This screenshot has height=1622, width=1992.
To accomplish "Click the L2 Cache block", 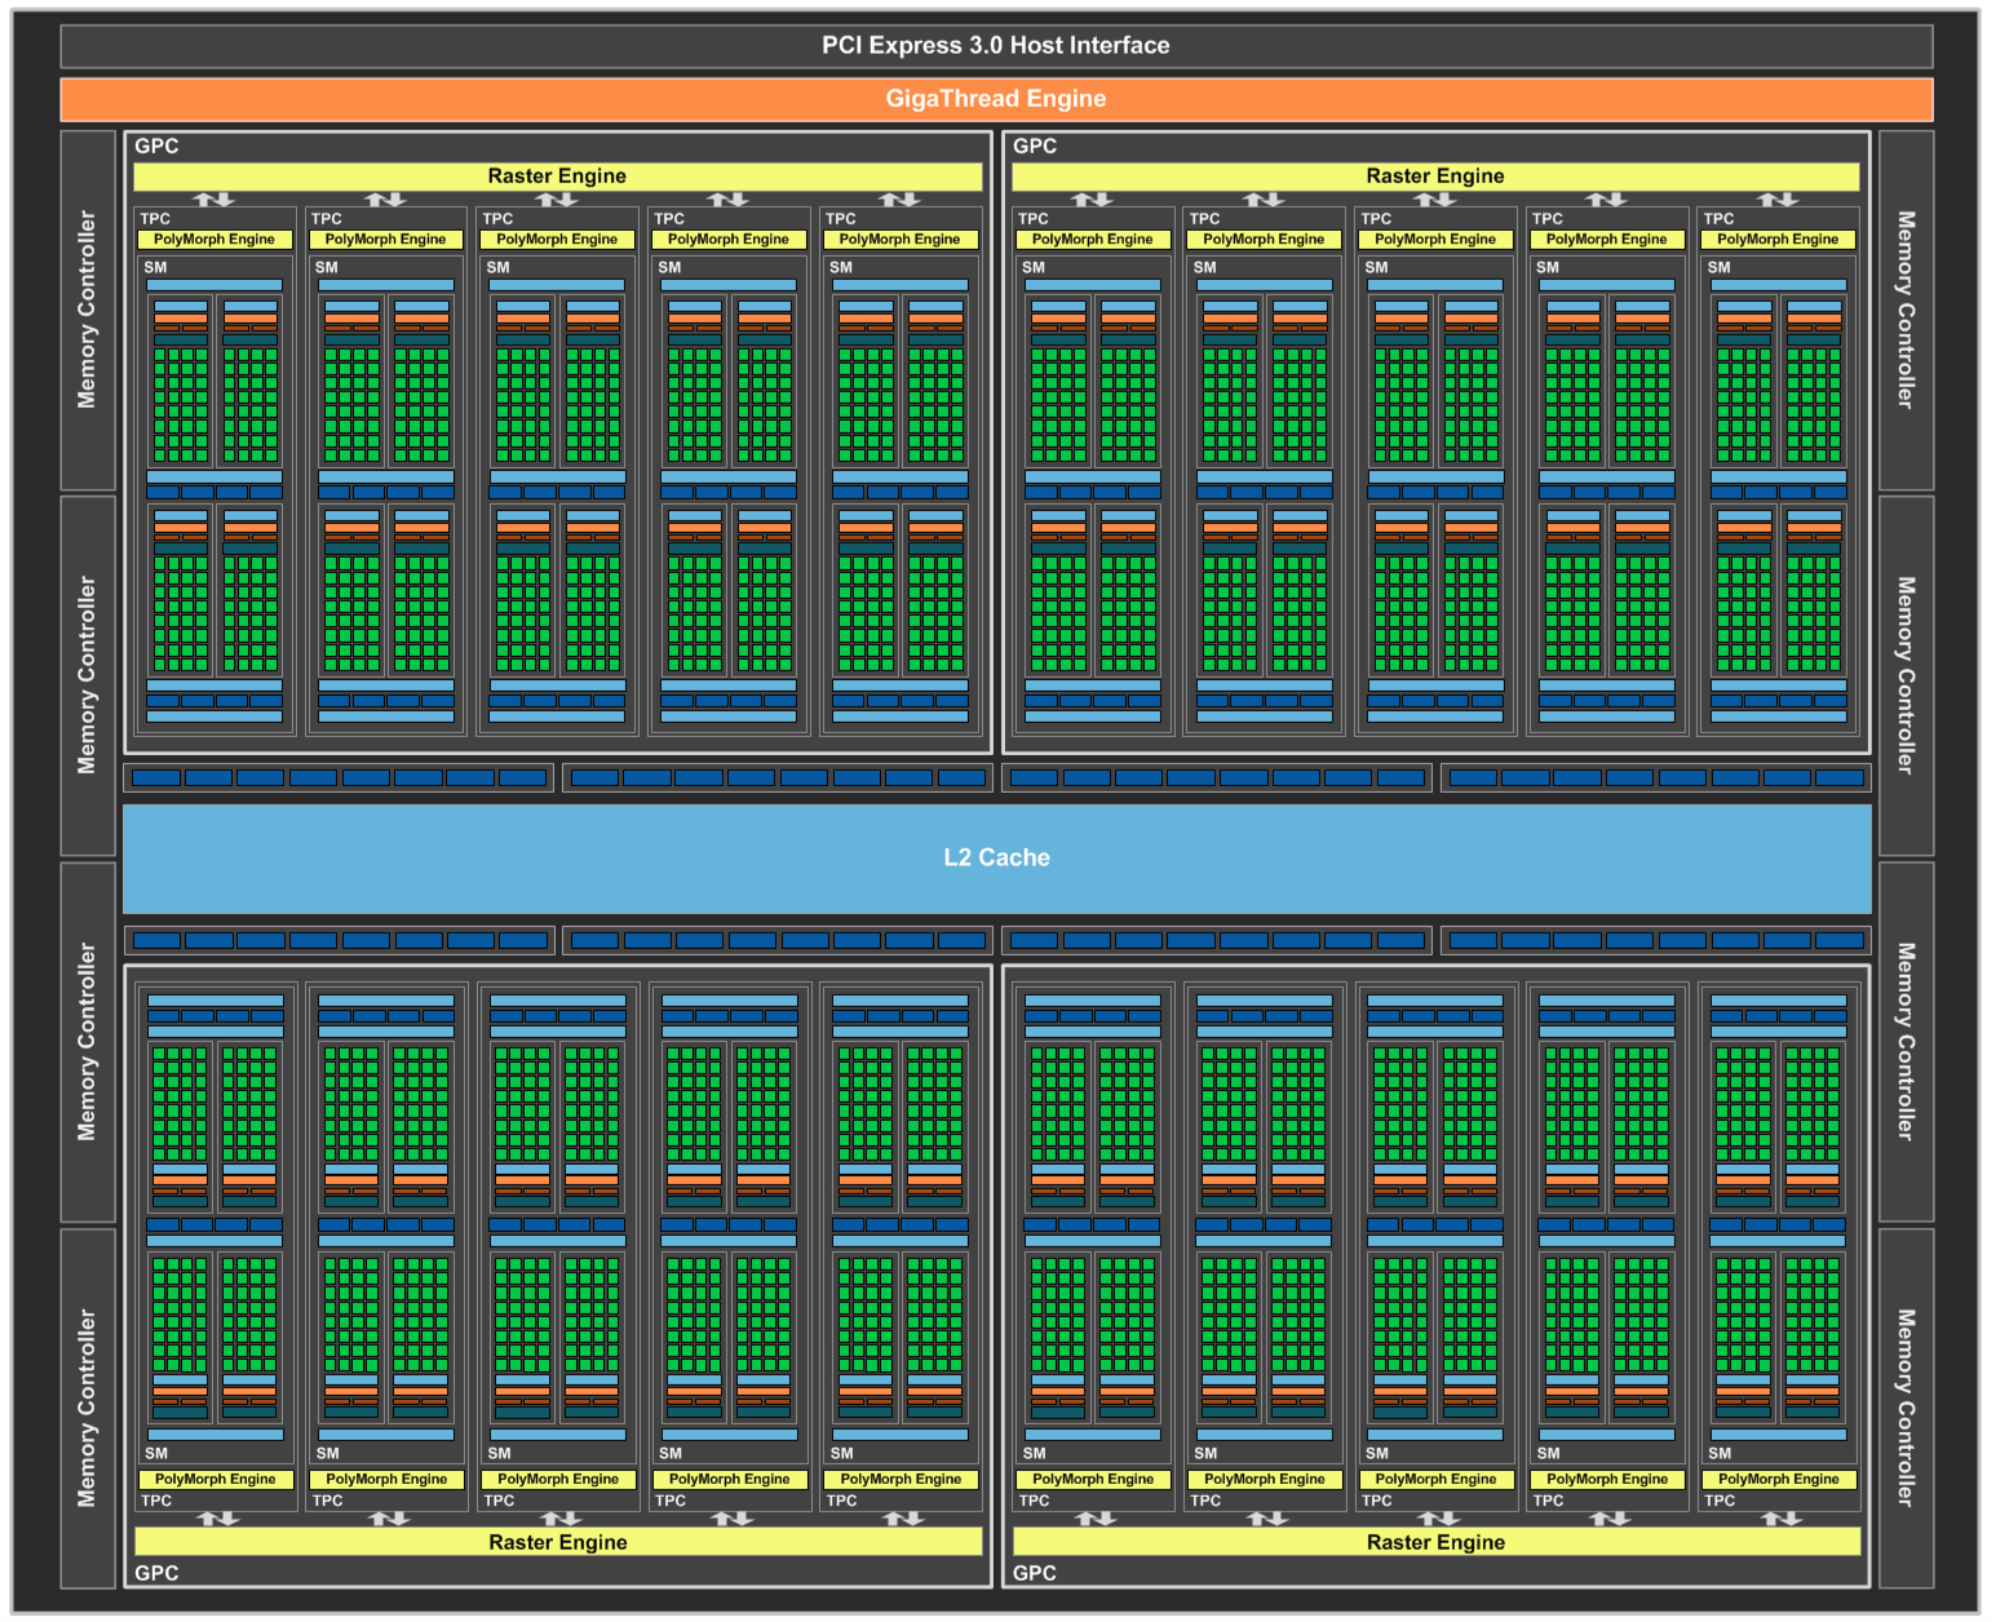I will (x=996, y=857).
